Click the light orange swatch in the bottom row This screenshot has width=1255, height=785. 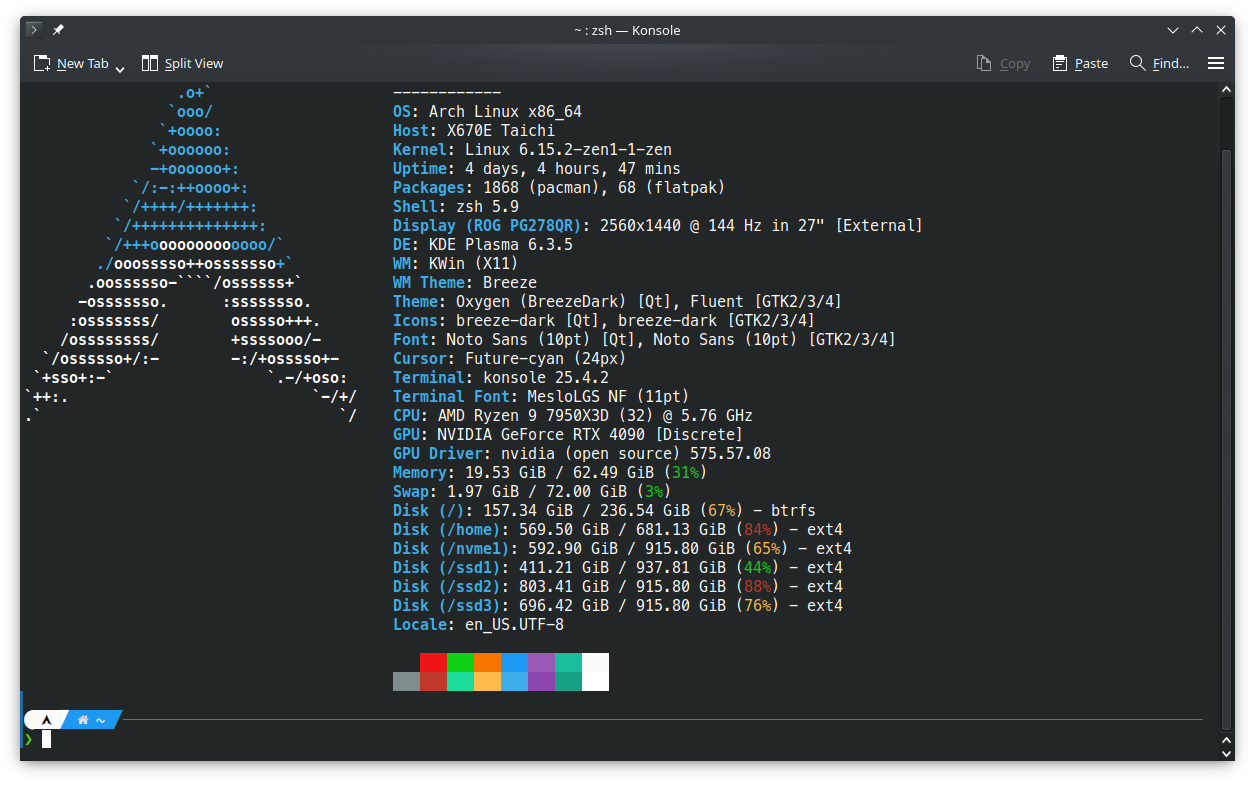click(487, 681)
